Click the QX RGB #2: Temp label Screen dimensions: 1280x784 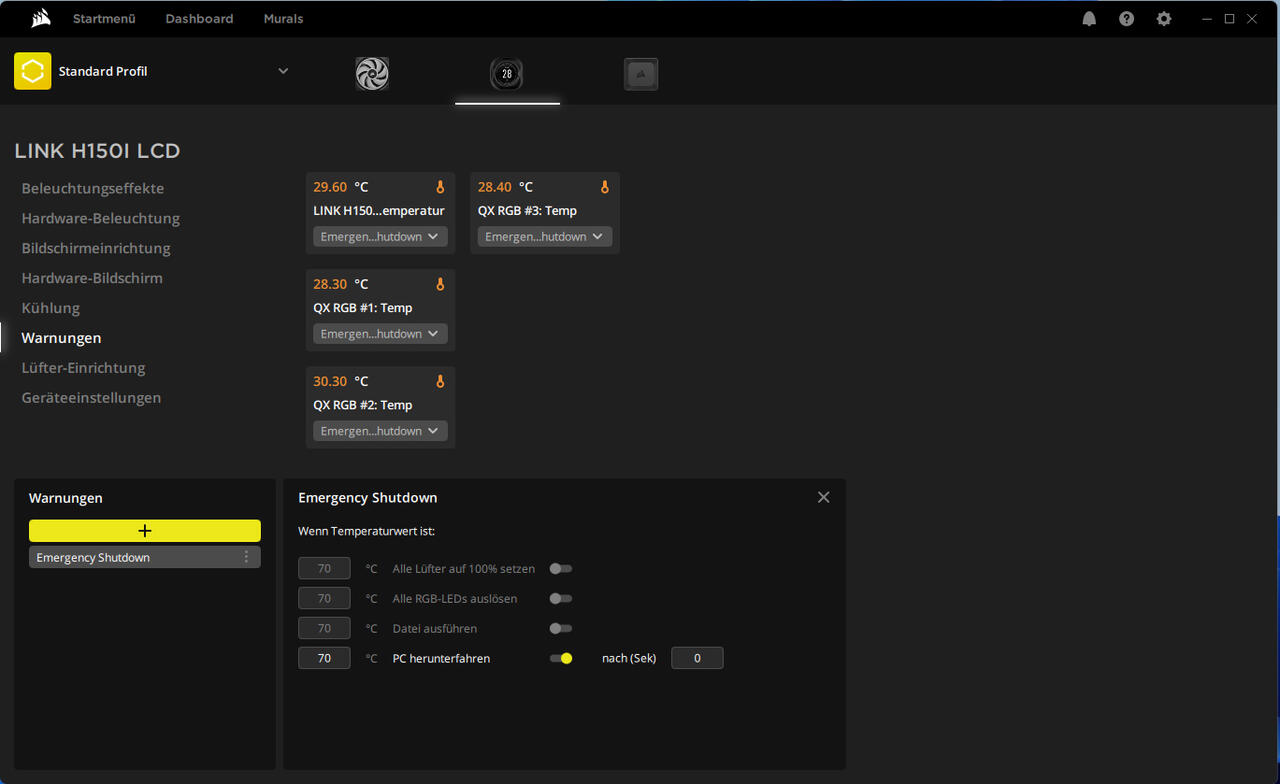click(x=363, y=405)
